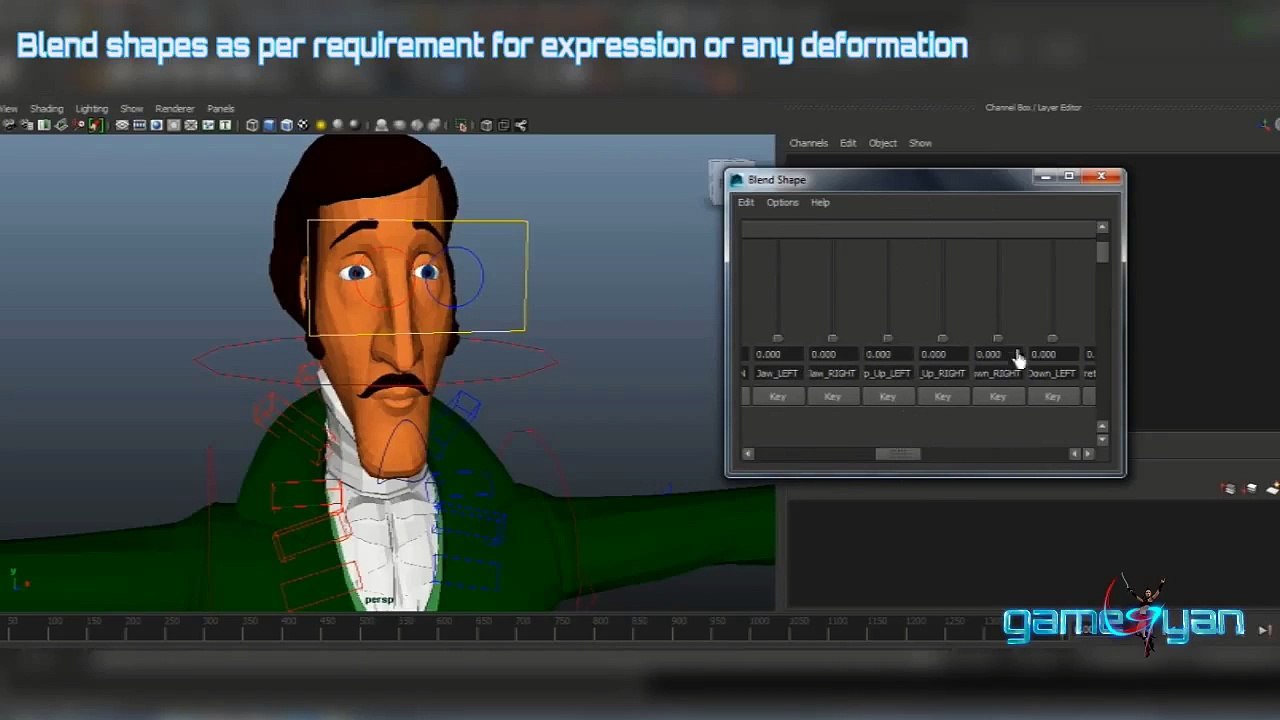Open the viewport Shading menu

click(x=47, y=108)
